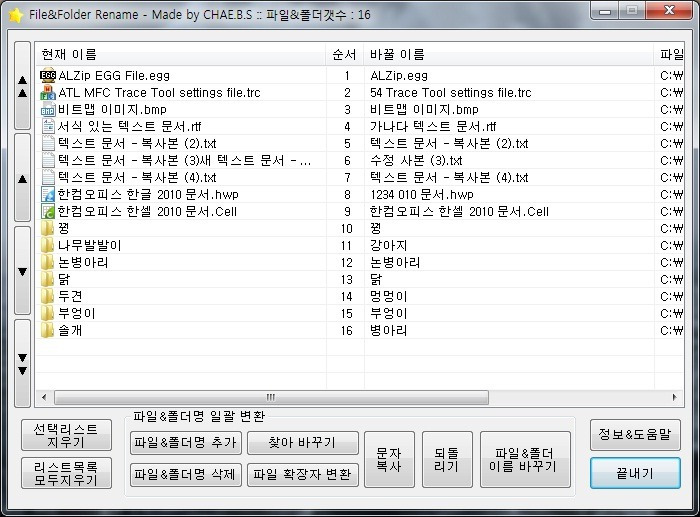Click the move-to-top double up arrow button
Viewport: 700px width, 517px height.
[22, 86]
